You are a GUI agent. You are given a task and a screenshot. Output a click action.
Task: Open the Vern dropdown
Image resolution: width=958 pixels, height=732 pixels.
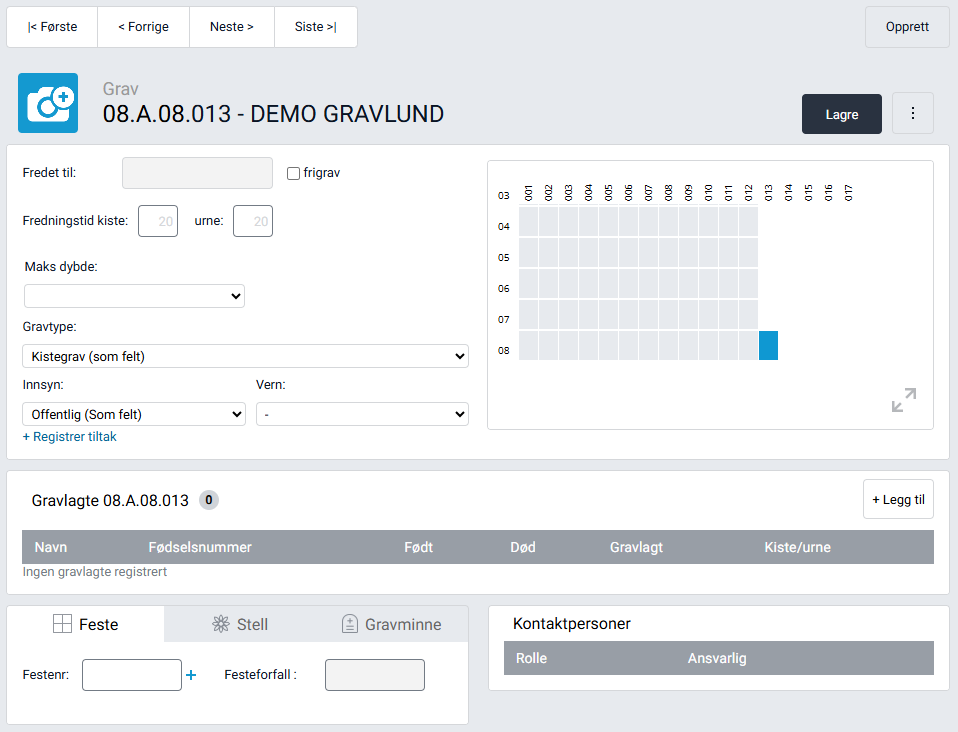click(x=362, y=414)
